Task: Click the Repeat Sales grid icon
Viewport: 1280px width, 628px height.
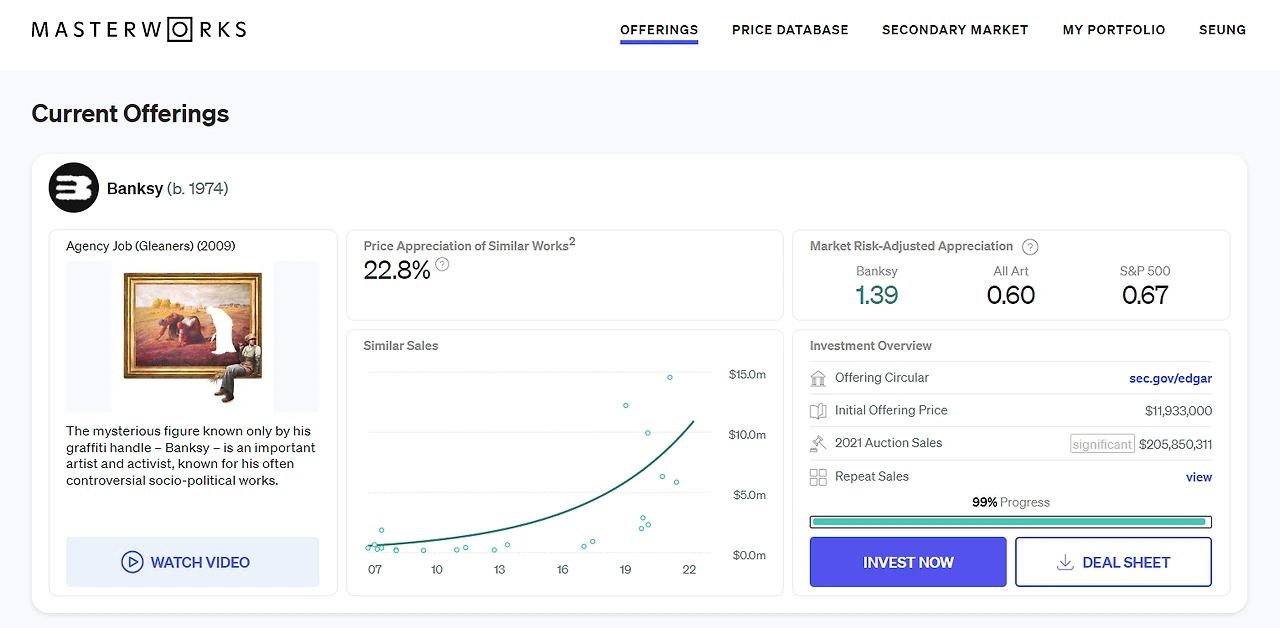Action: click(818, 477)
